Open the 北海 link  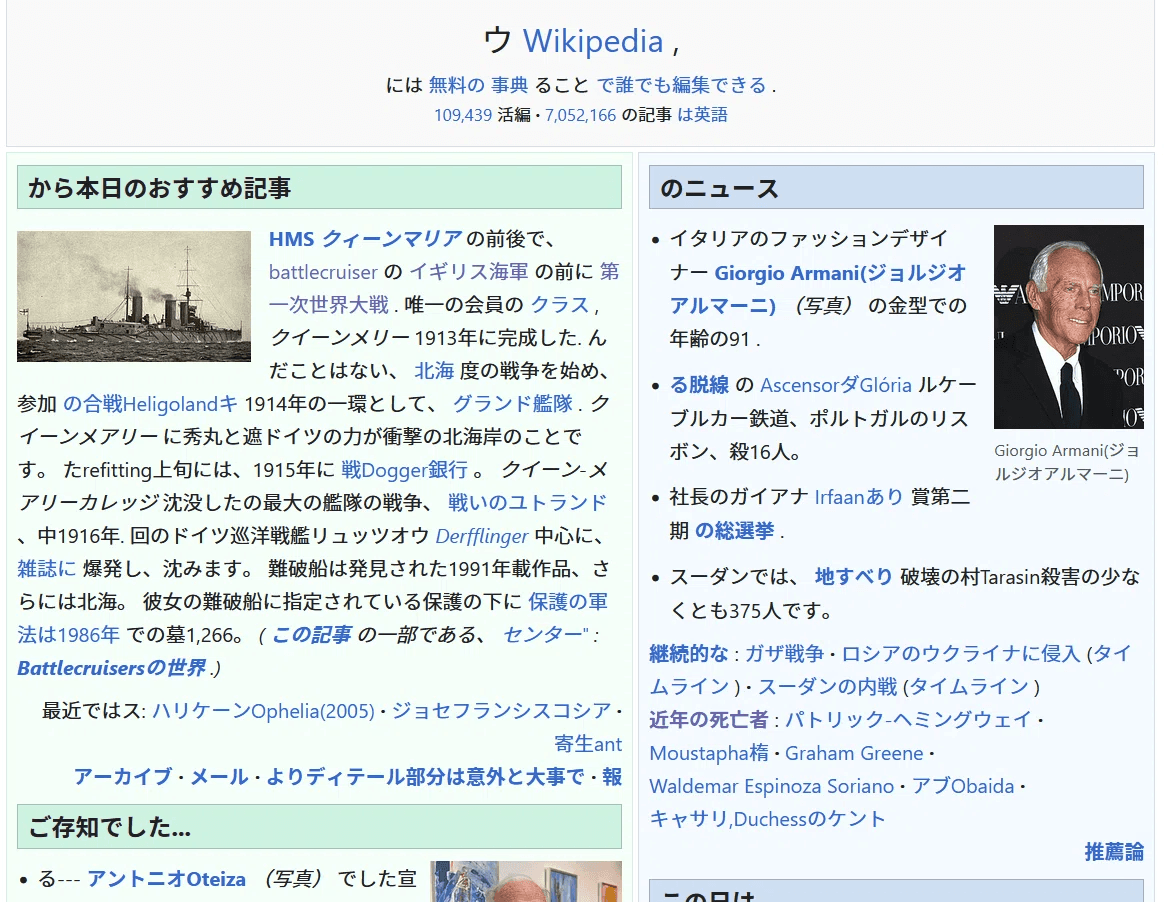pyautogui.click(x=434, y=371)
